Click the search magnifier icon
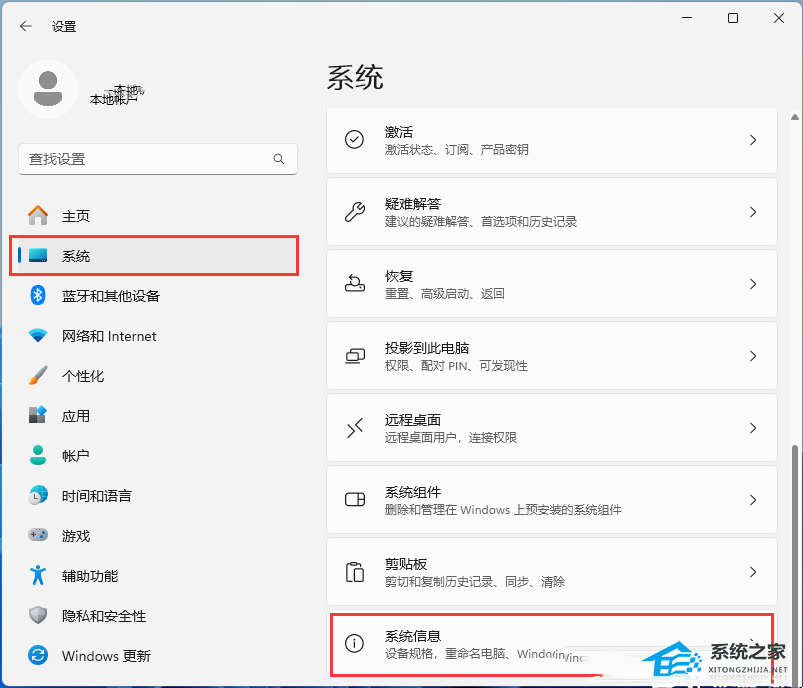Screen dimensions: 803x688 (x=279, y=159)
